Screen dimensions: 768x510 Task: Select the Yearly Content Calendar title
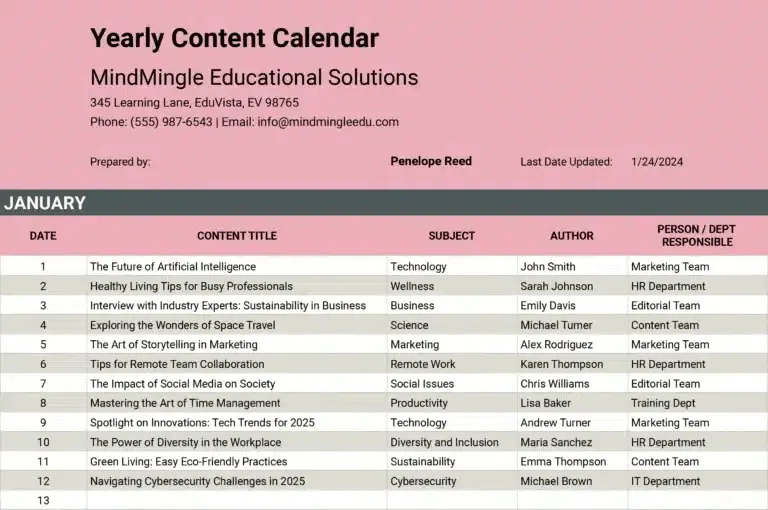coord(234,39)
